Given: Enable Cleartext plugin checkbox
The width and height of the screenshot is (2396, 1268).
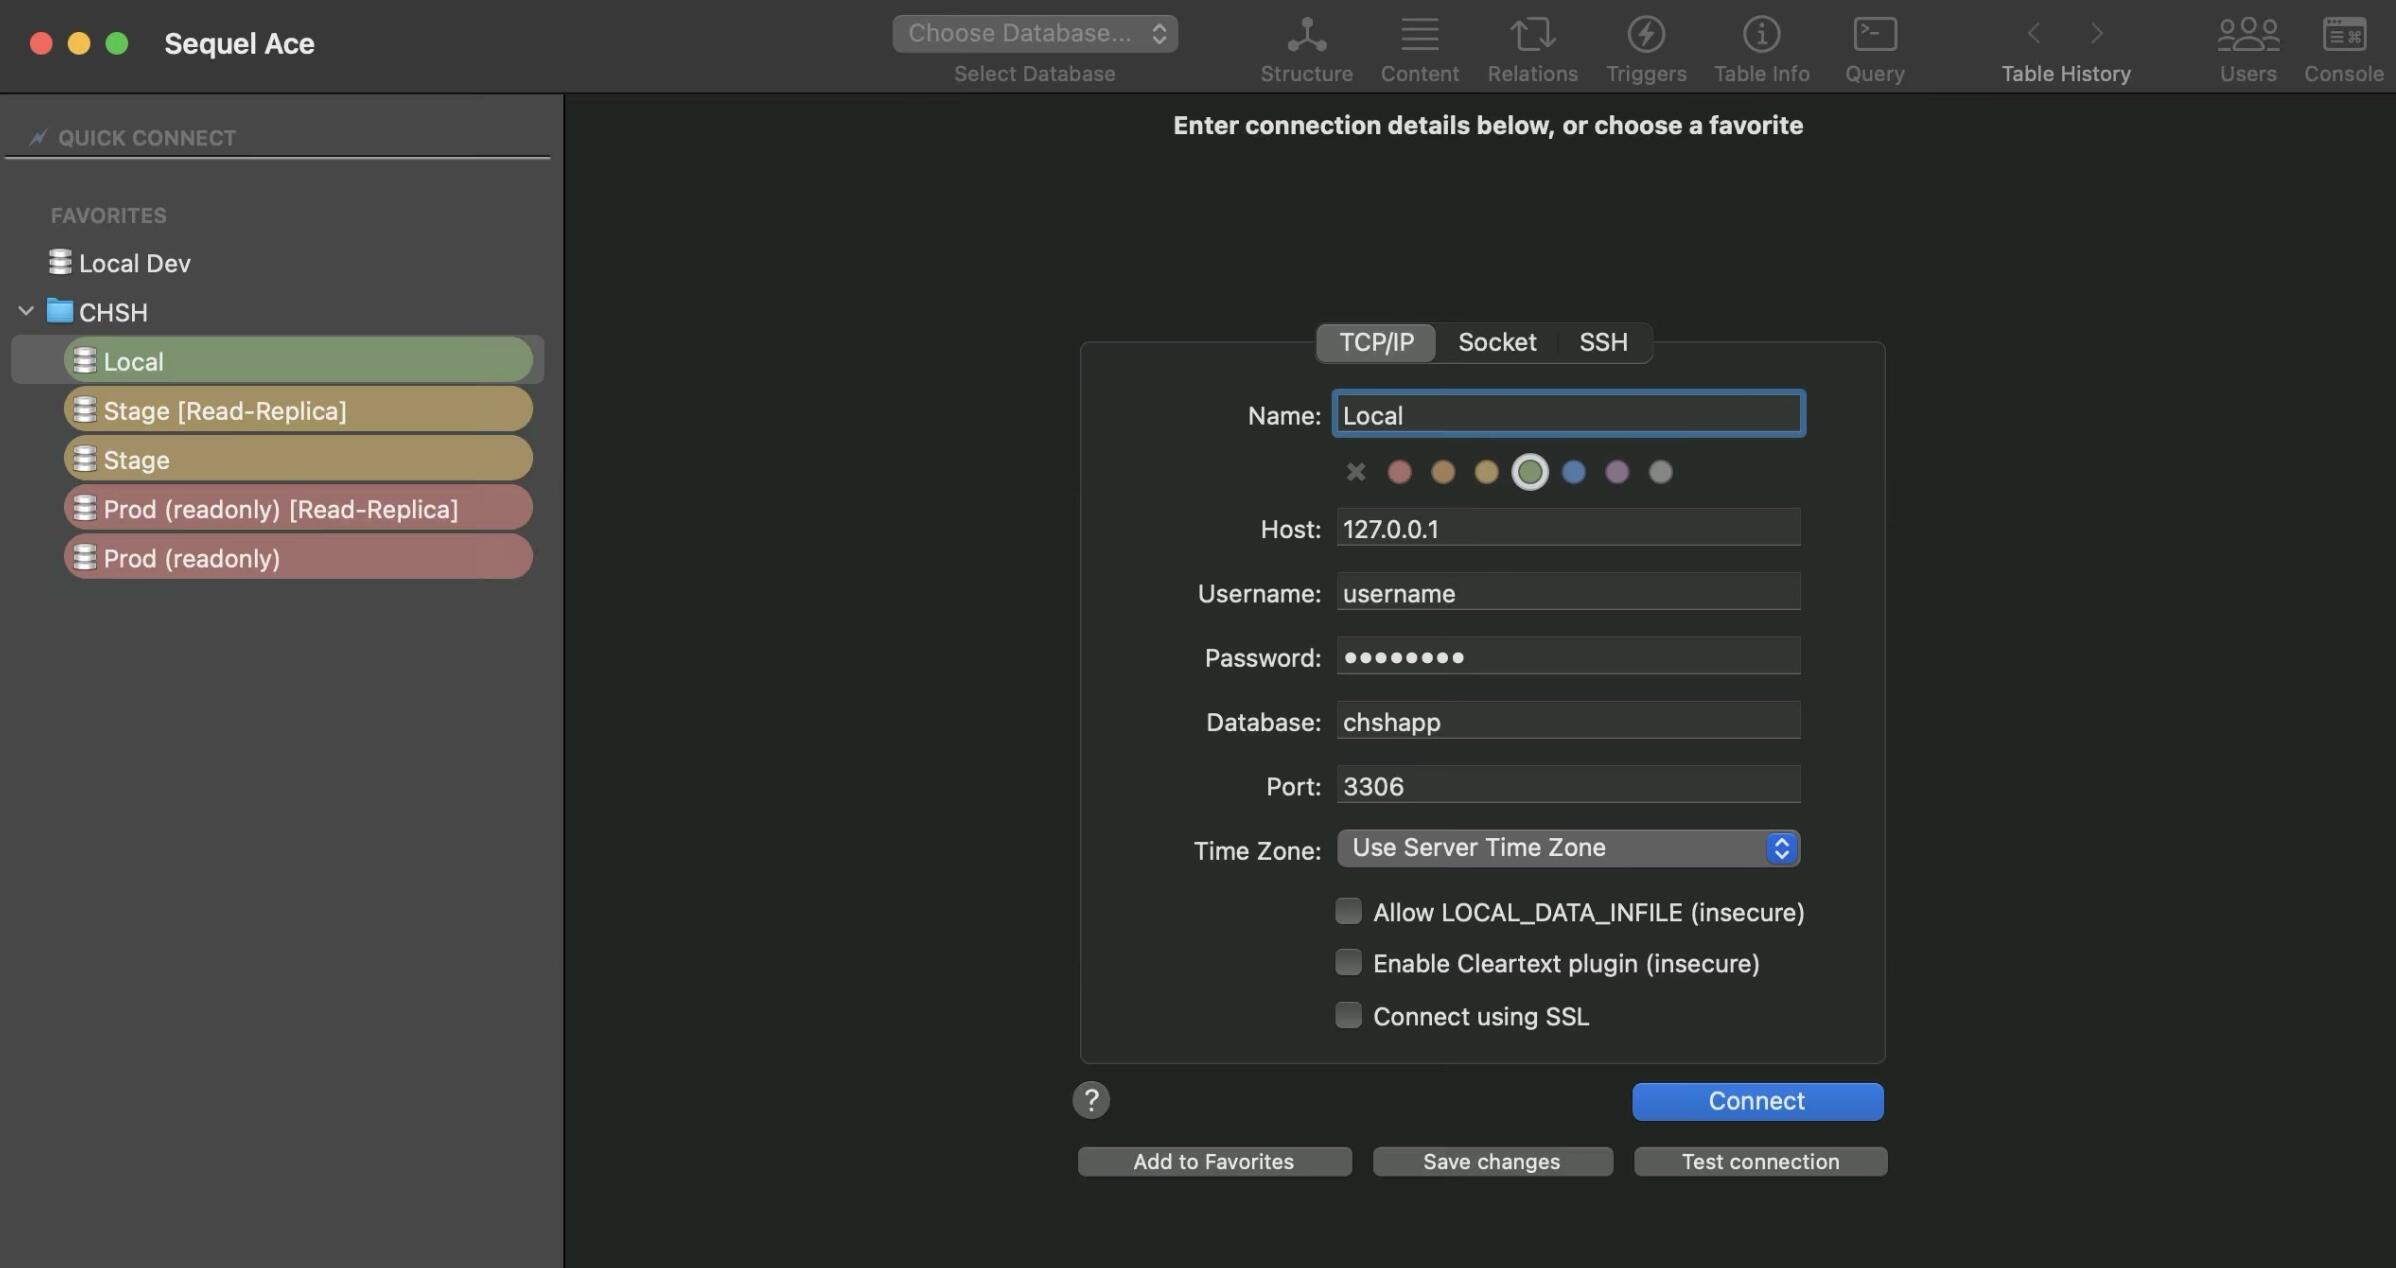Looking at the screenshot, I should [x=1348, y=962].
